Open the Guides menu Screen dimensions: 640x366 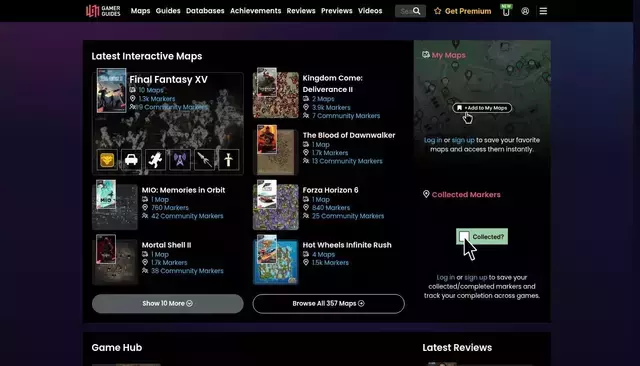coord(168,11)
